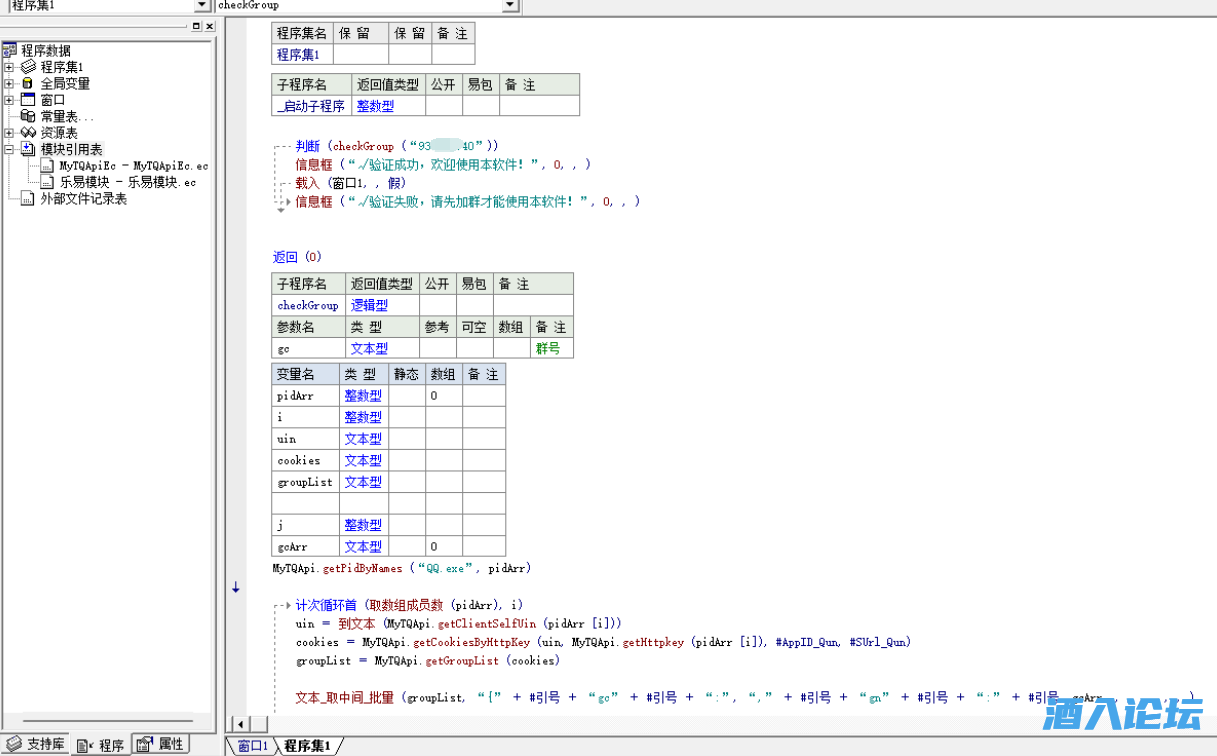Expand the 全局变量 tree node
1217x756 pixels.
(9, 84)
